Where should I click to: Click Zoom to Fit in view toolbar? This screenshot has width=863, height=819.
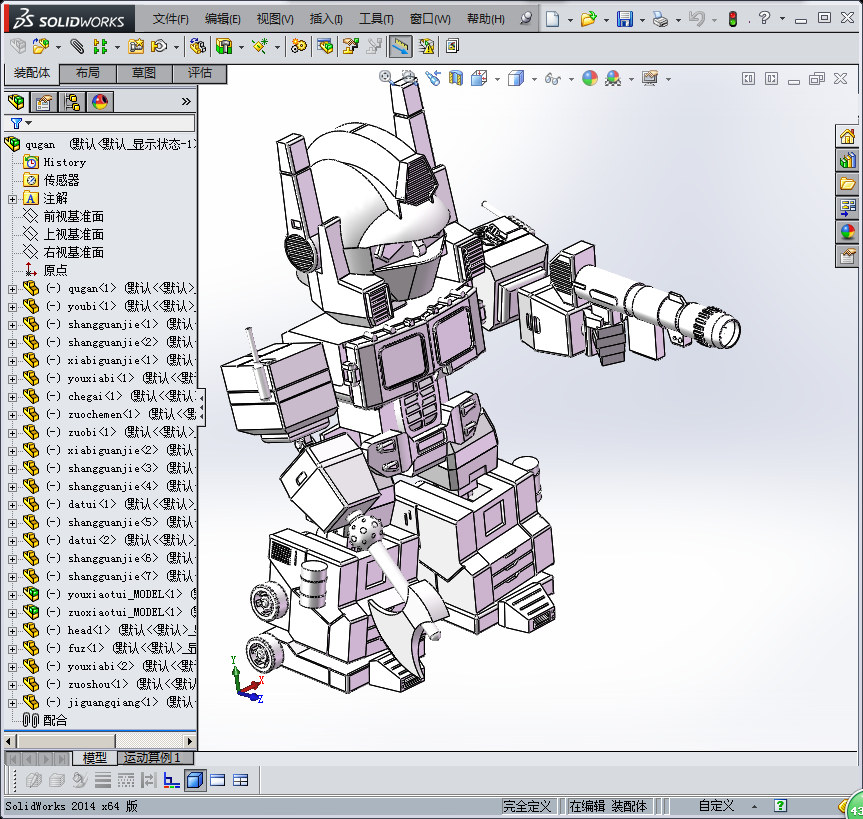coord(385,77)
